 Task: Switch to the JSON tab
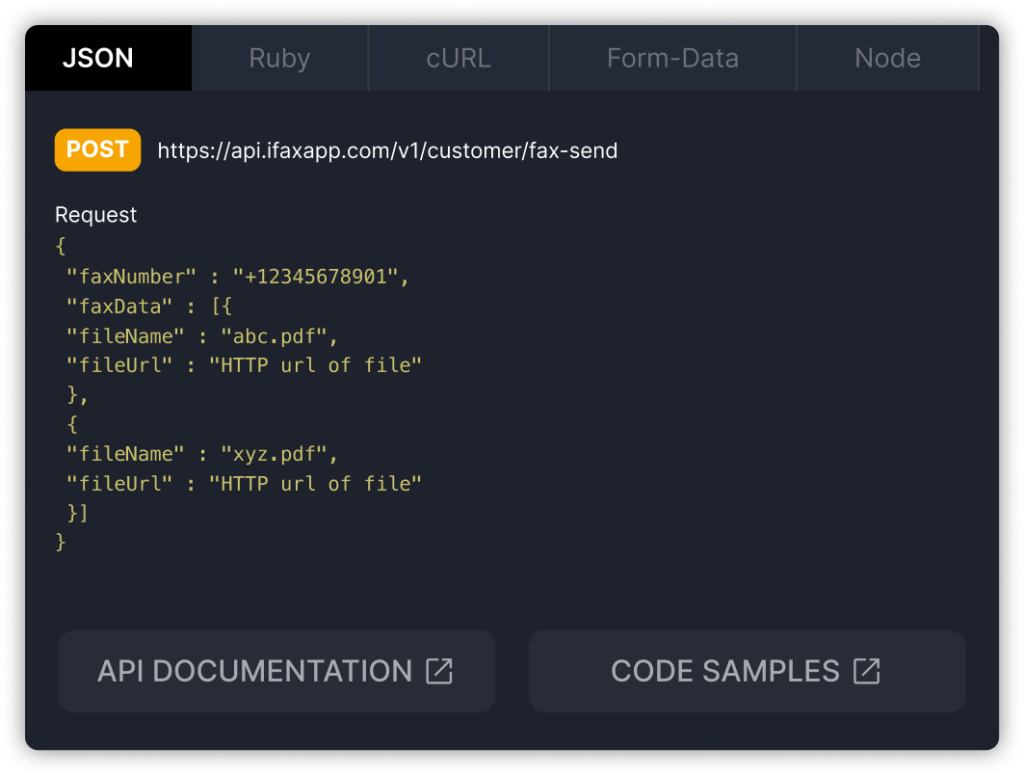108,58
